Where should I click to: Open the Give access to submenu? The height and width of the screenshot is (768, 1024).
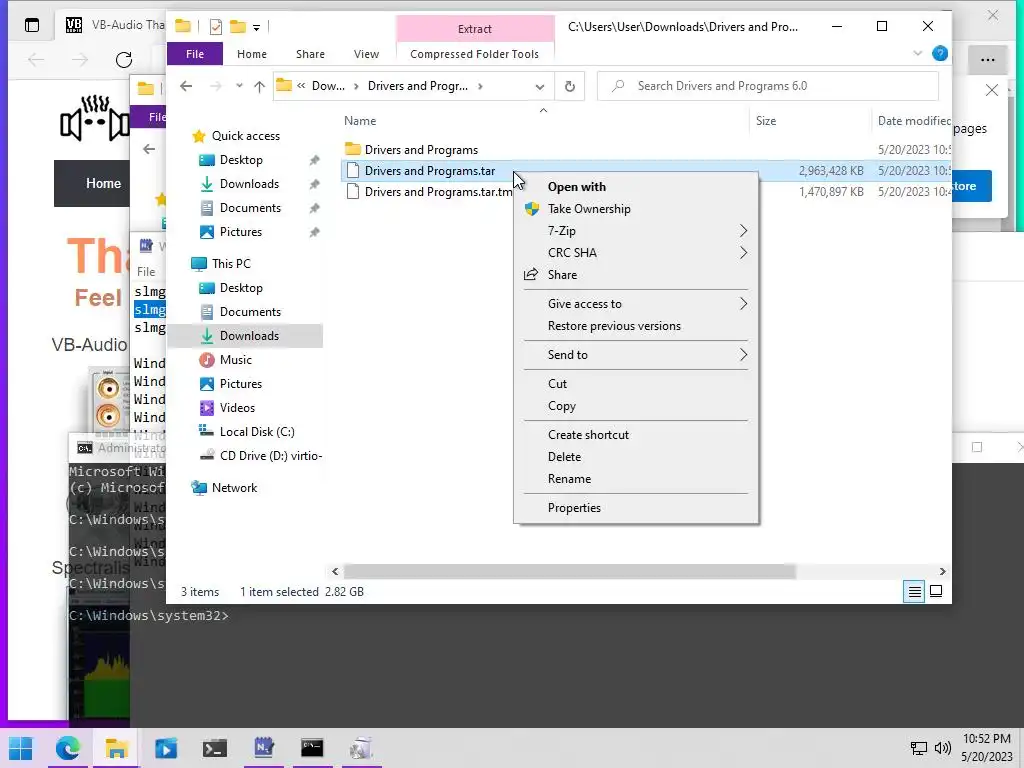(636, 304)
